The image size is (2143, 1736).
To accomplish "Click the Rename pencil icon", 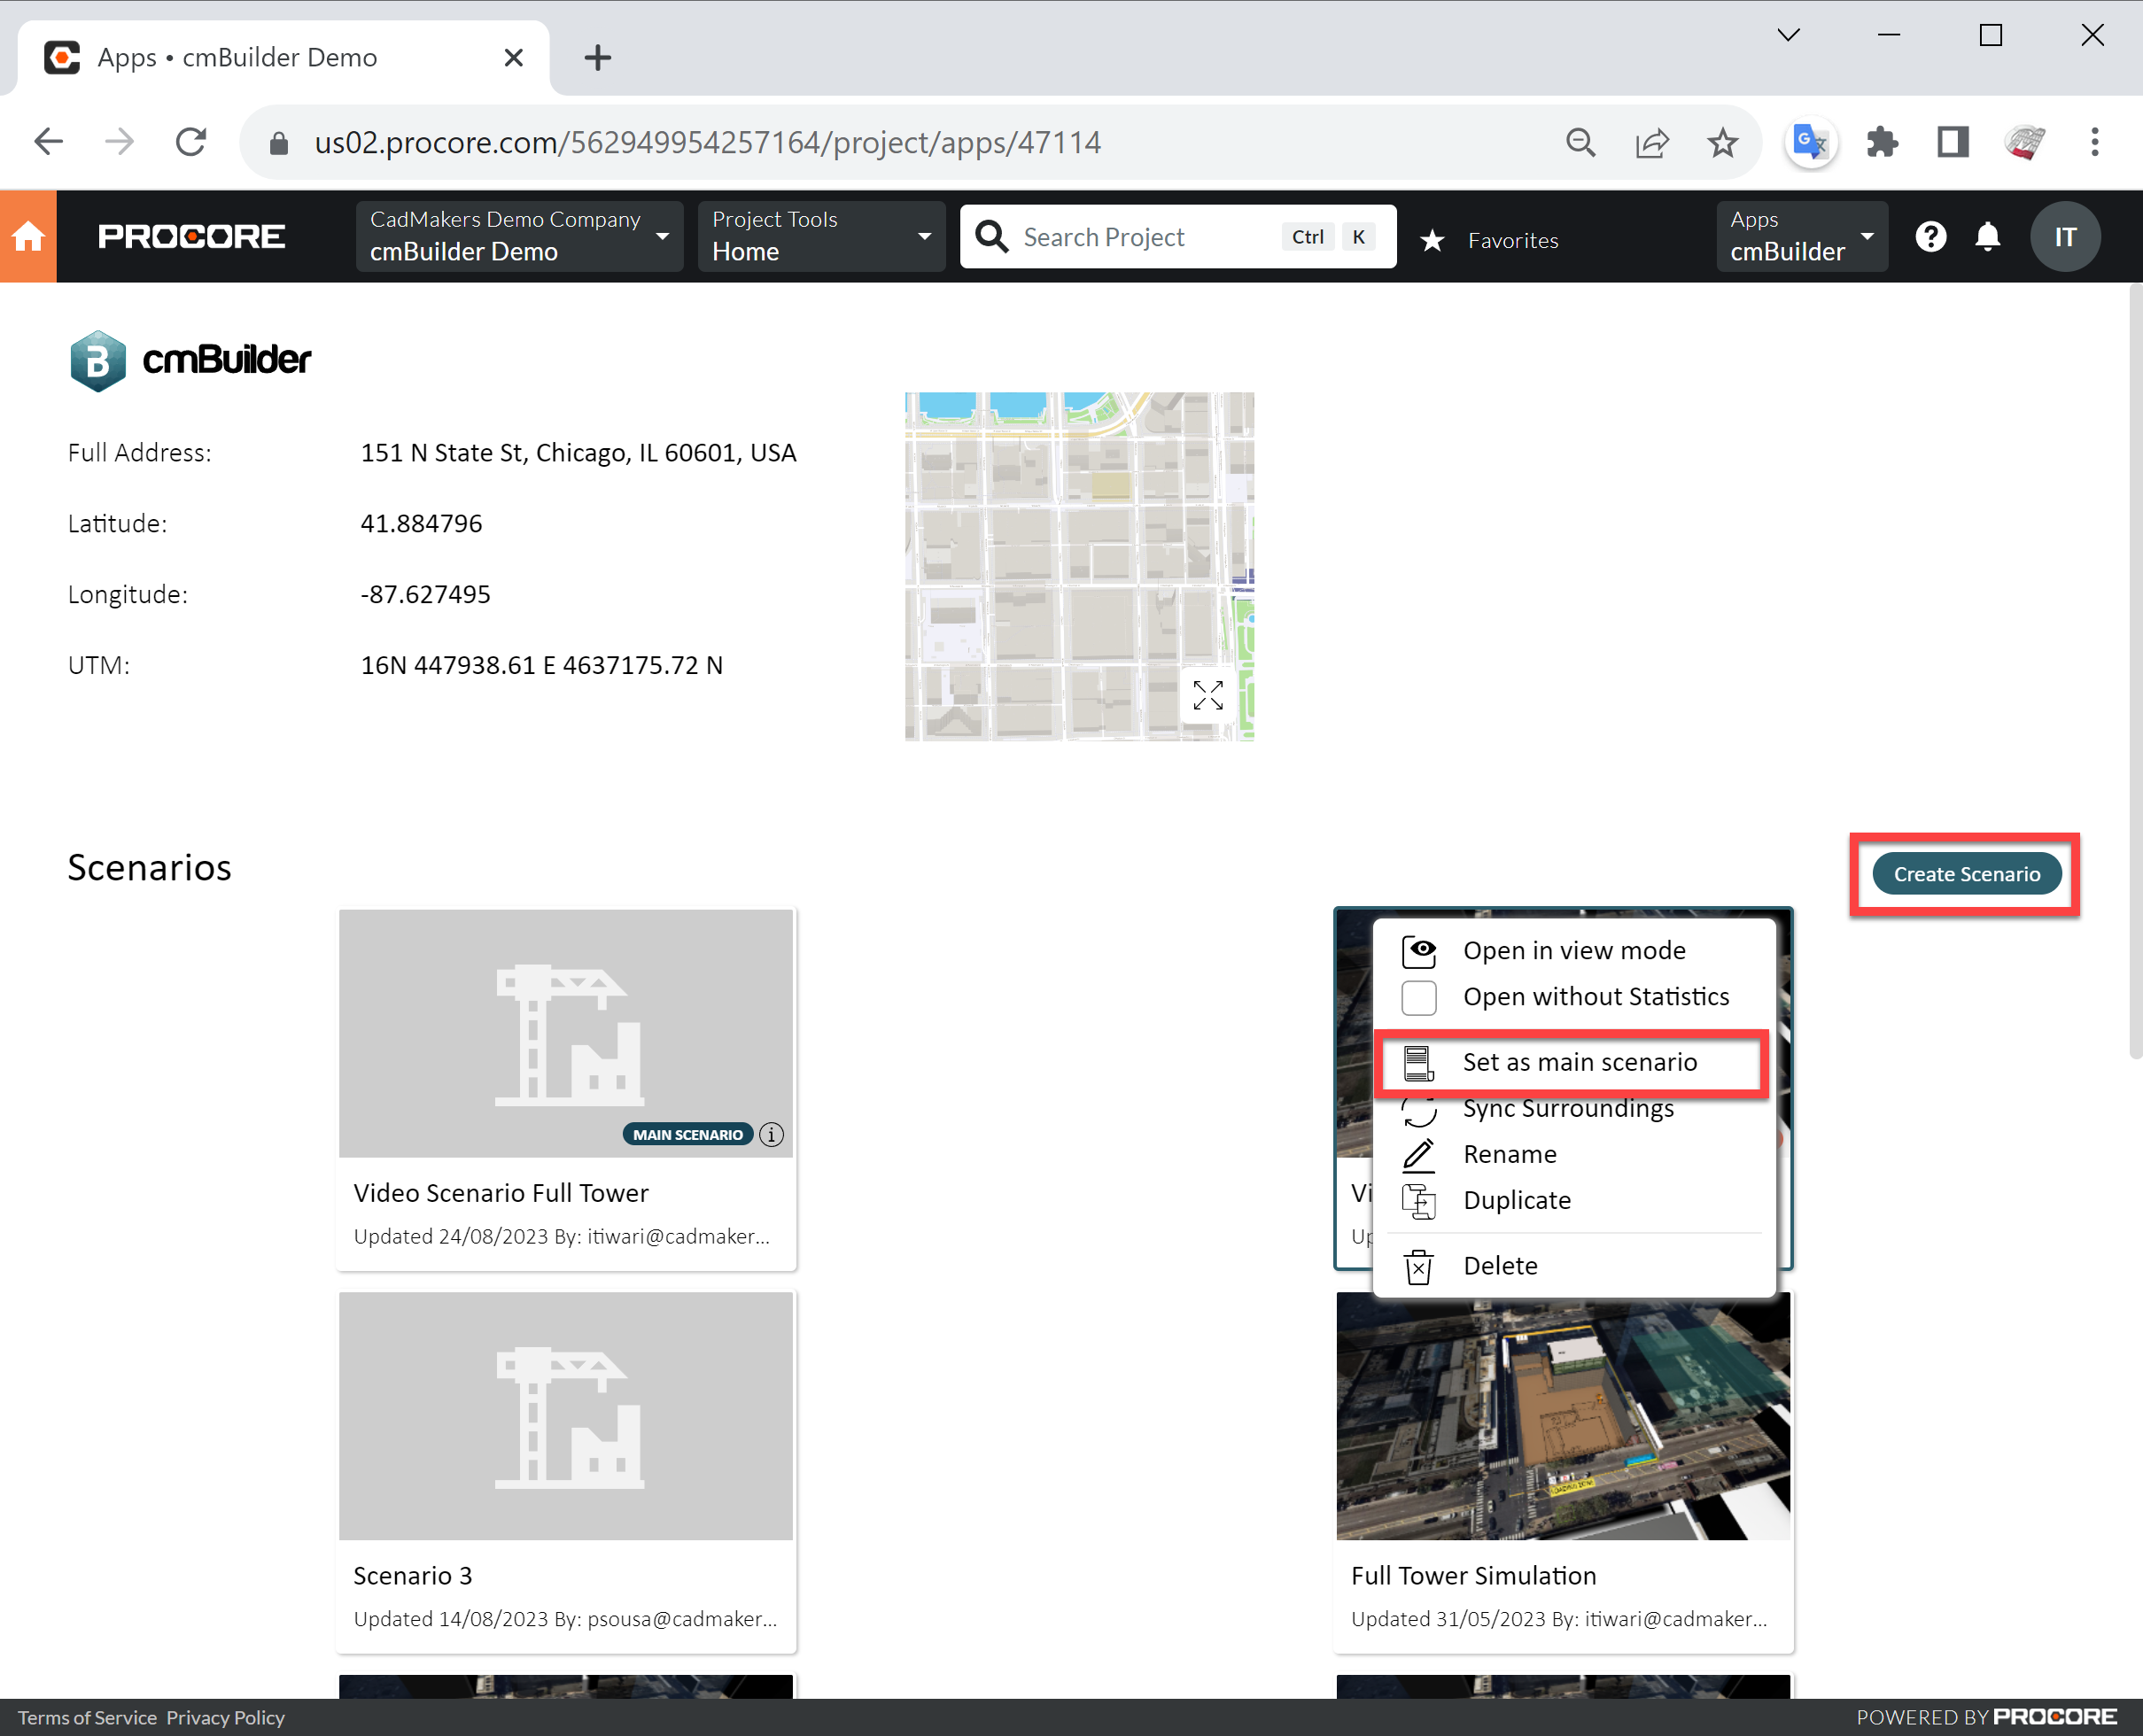I will [x=1418, y=1154].
